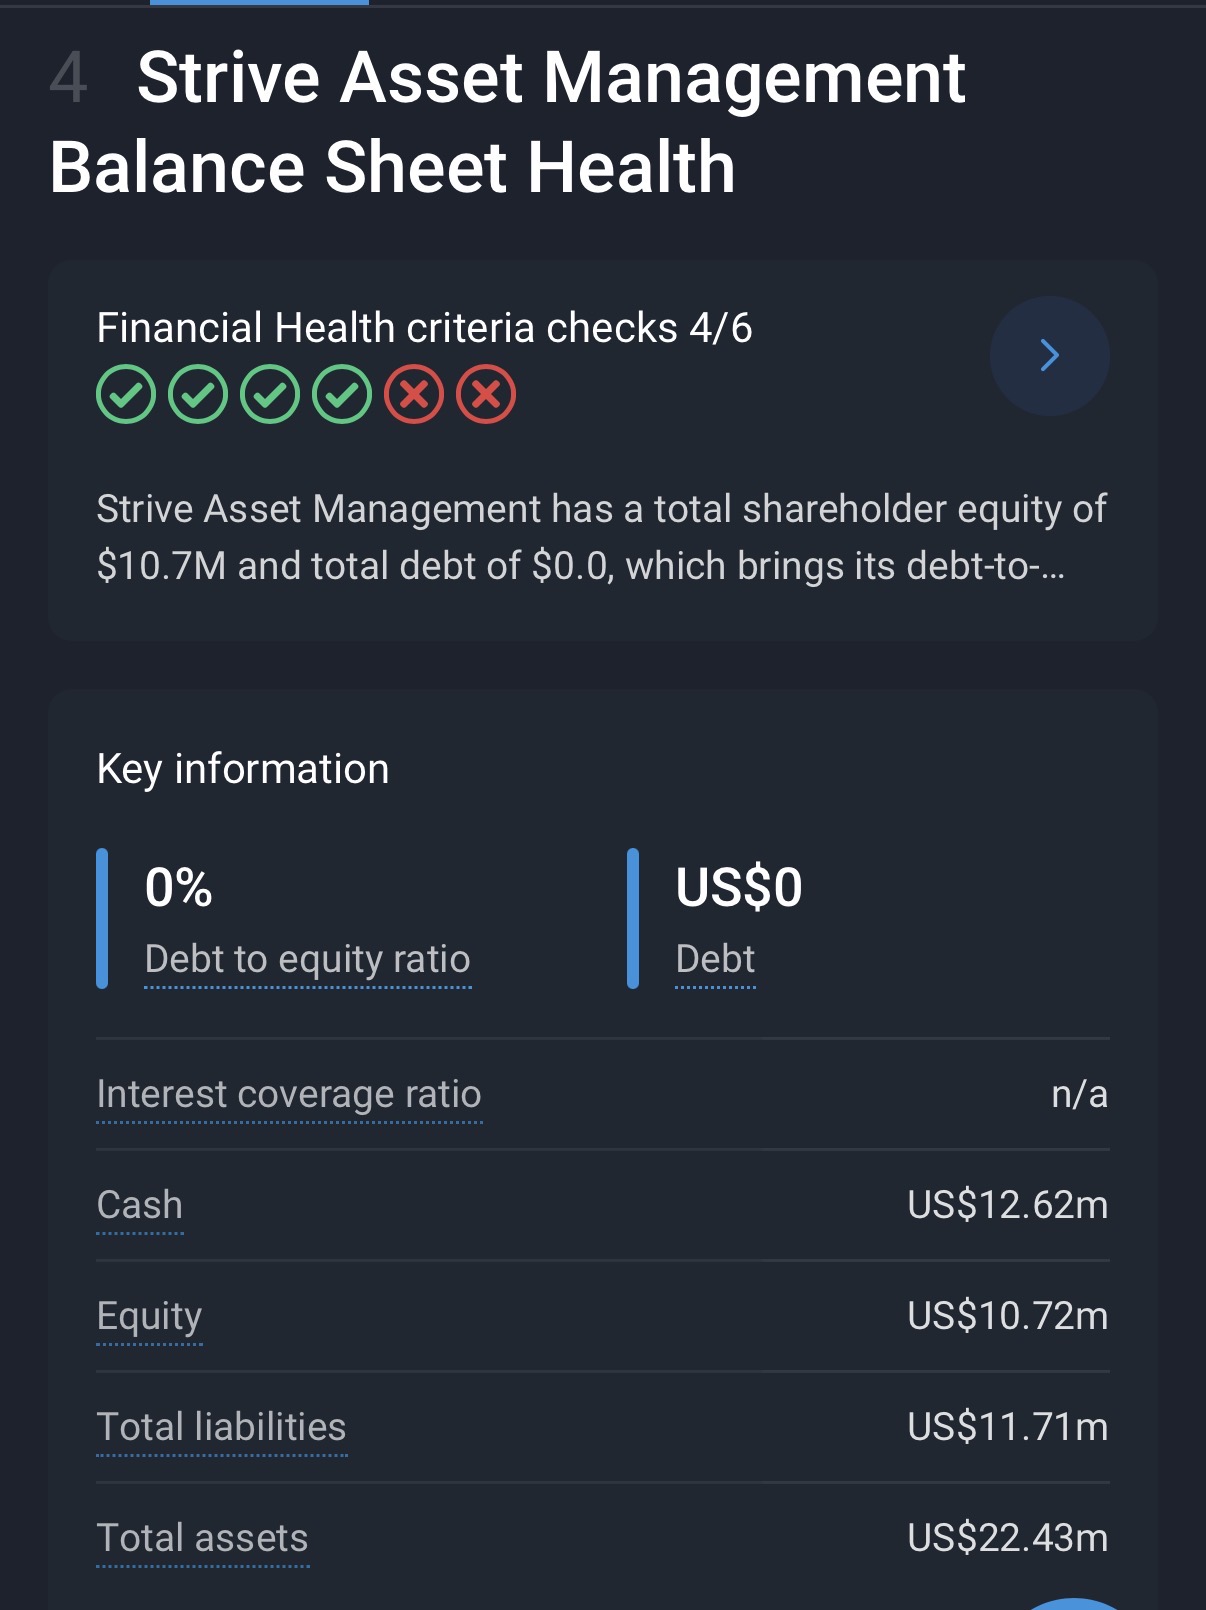1206x1610 pixels.
Task: Click the underlined Cash term
Action: coord(140,1205)
